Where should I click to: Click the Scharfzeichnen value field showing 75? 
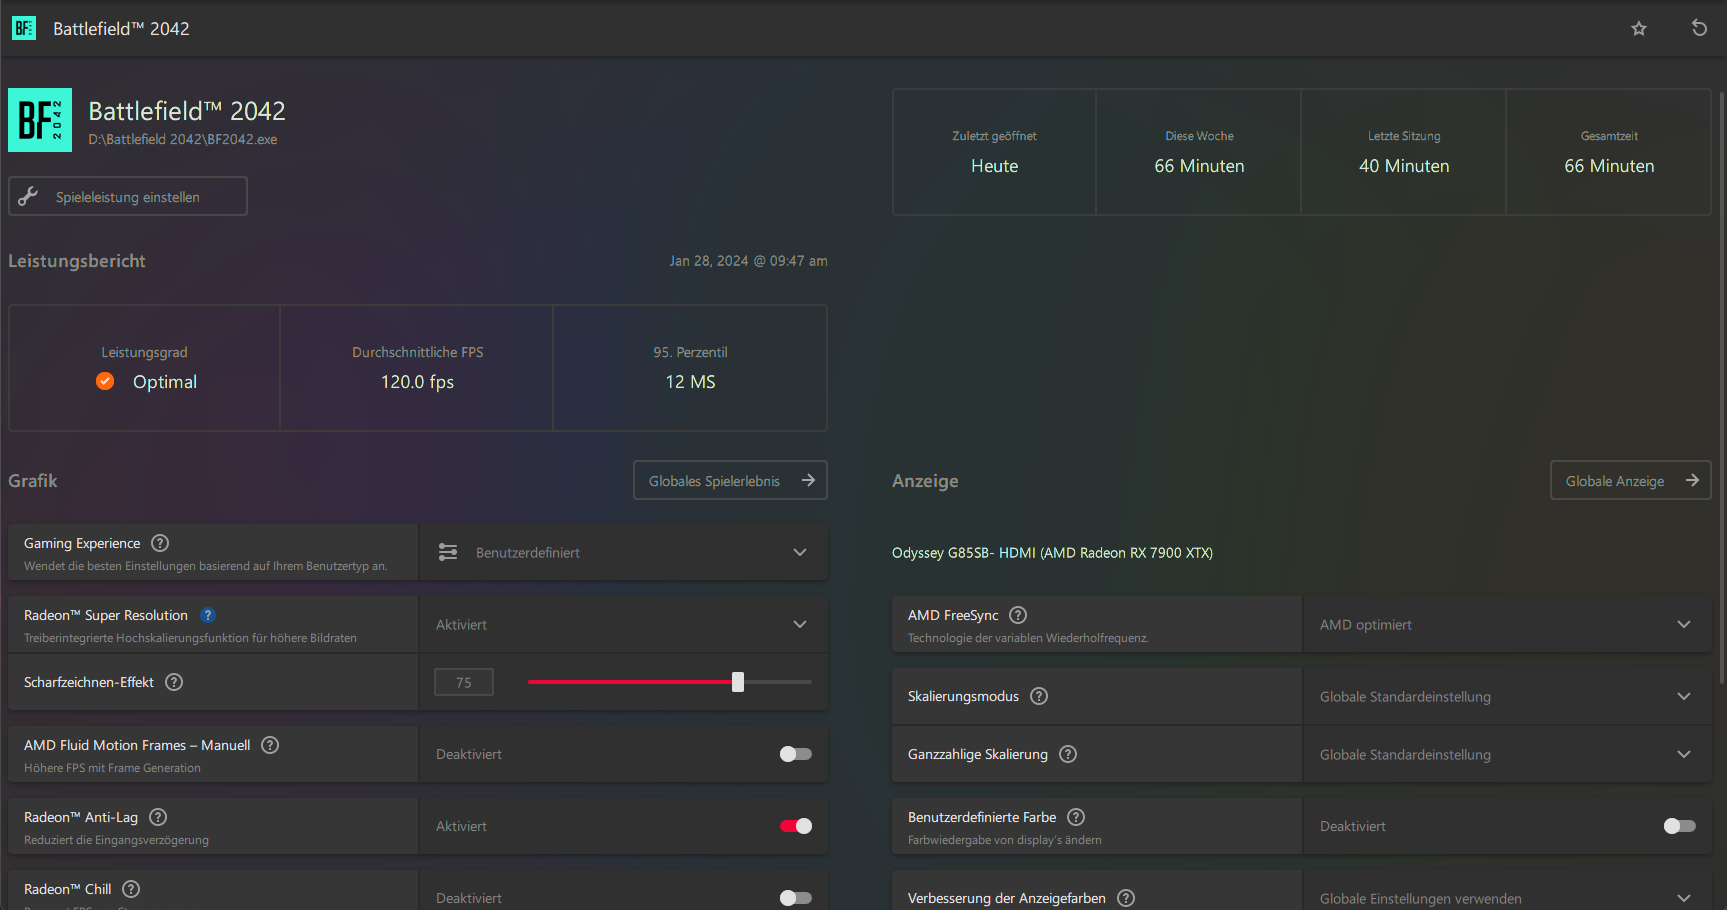coord(464,682)
